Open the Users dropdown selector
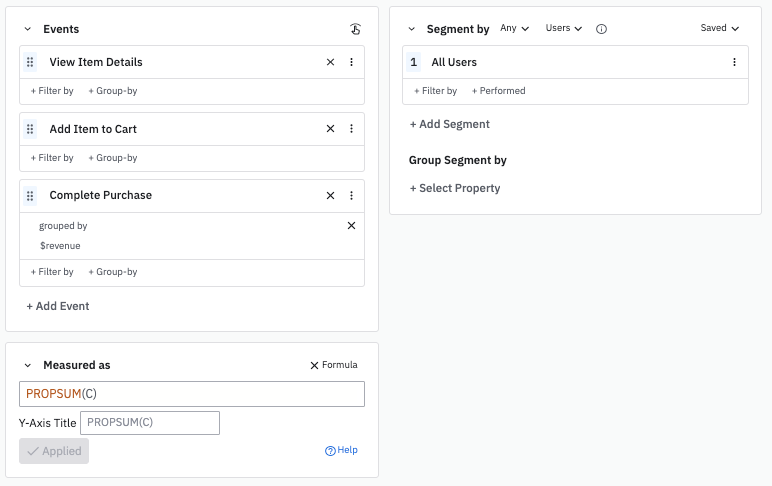The image size is (772, 486). tap(563, 29)
